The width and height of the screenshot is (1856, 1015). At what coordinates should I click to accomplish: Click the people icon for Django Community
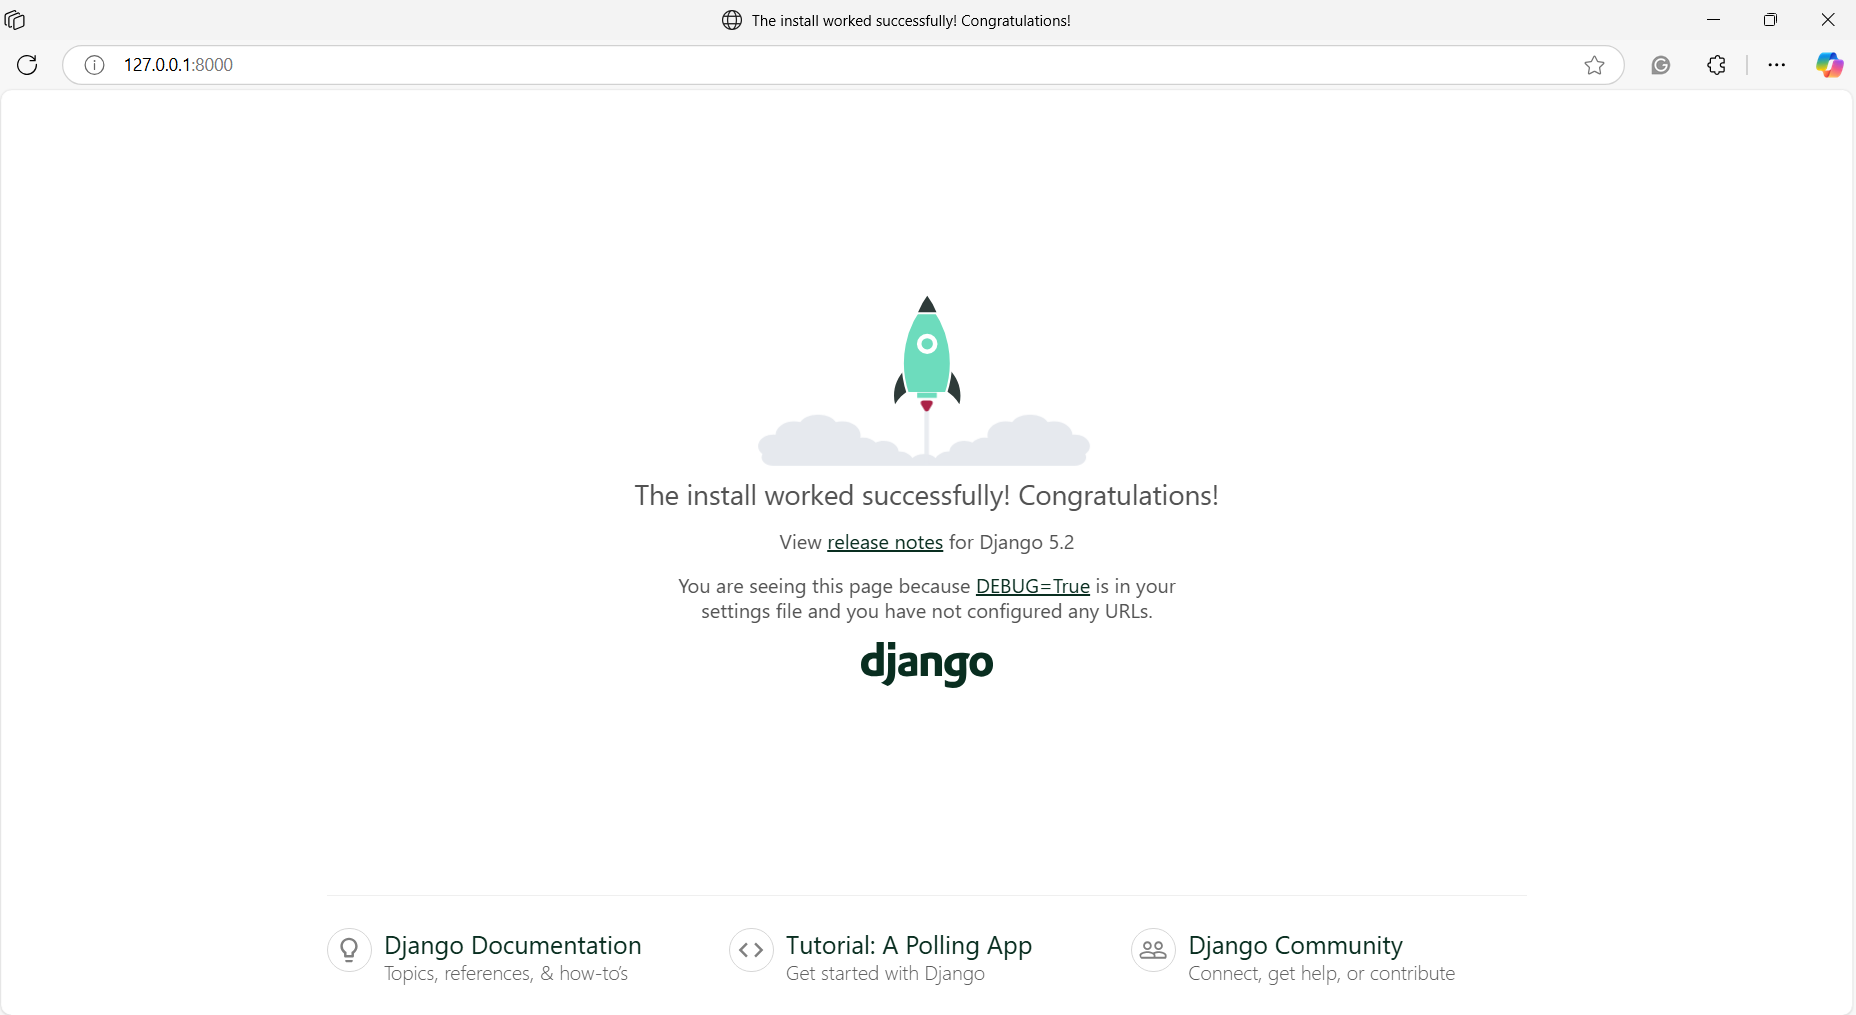(1153, 949)
